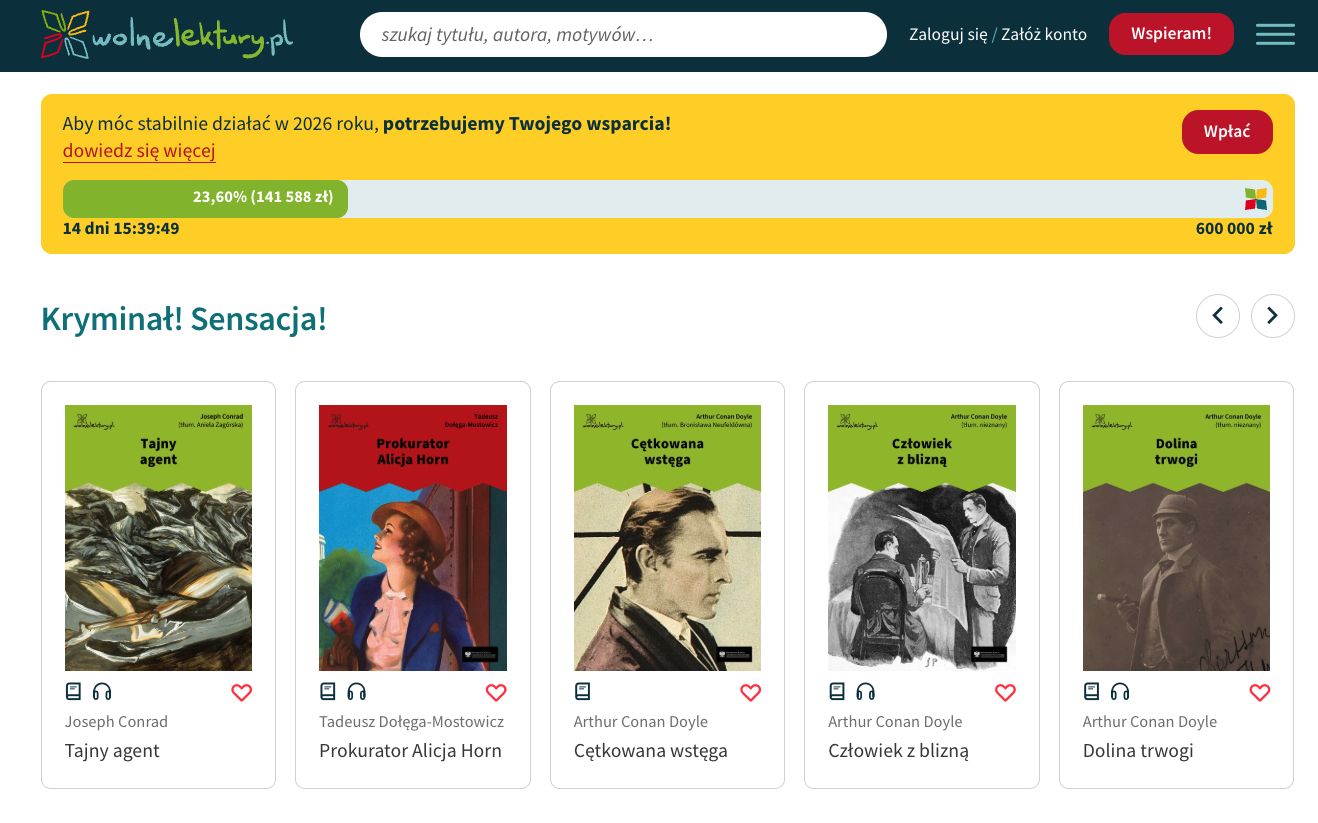Open the book icon under Prokurator Alicja Horn

click(x=328, y=691)
